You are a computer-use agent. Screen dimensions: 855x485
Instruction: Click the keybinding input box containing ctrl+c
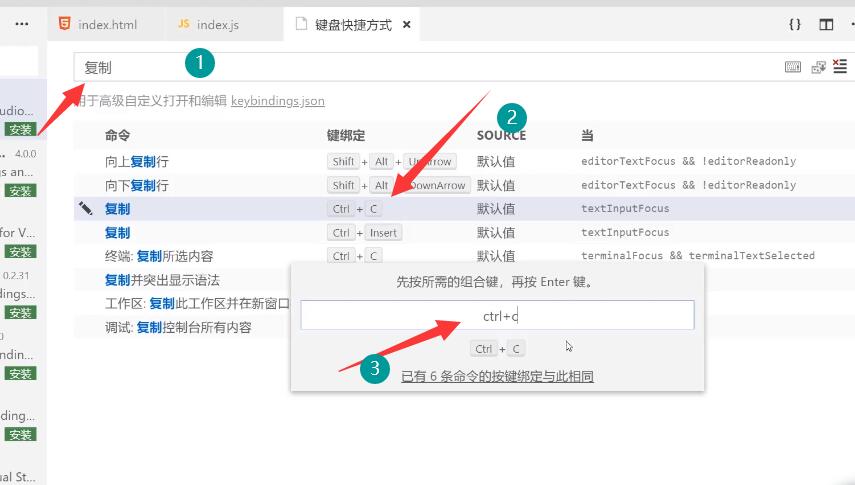coord(497,315)
